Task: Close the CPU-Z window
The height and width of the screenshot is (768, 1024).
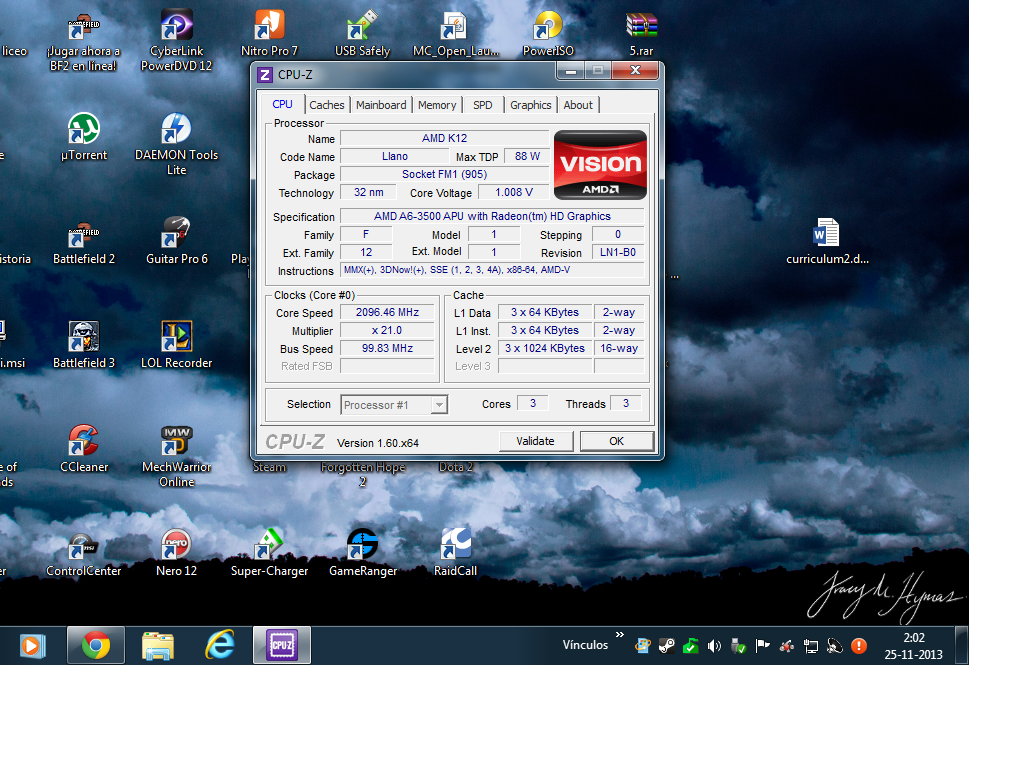Action: (x=635, y=71)
